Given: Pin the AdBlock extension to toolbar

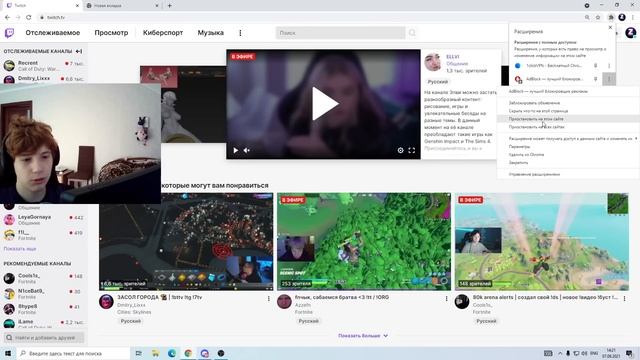Looking at the screenshot, I should point(596,79).
